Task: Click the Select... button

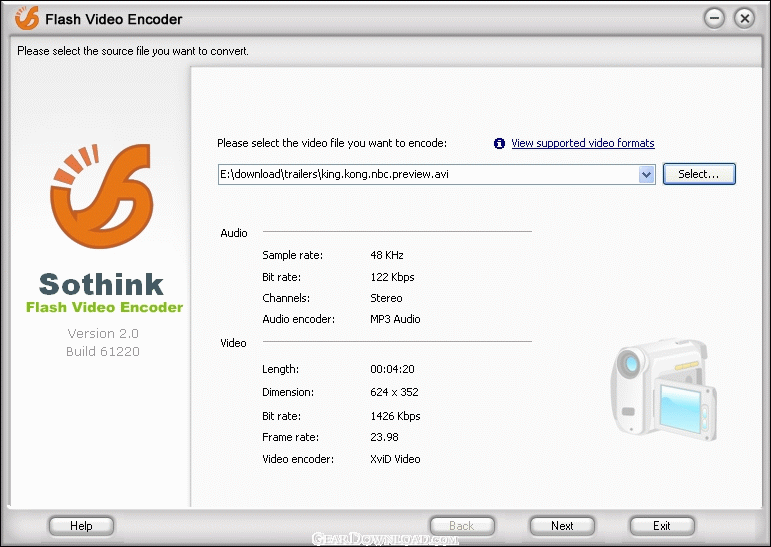Action: 699,174
